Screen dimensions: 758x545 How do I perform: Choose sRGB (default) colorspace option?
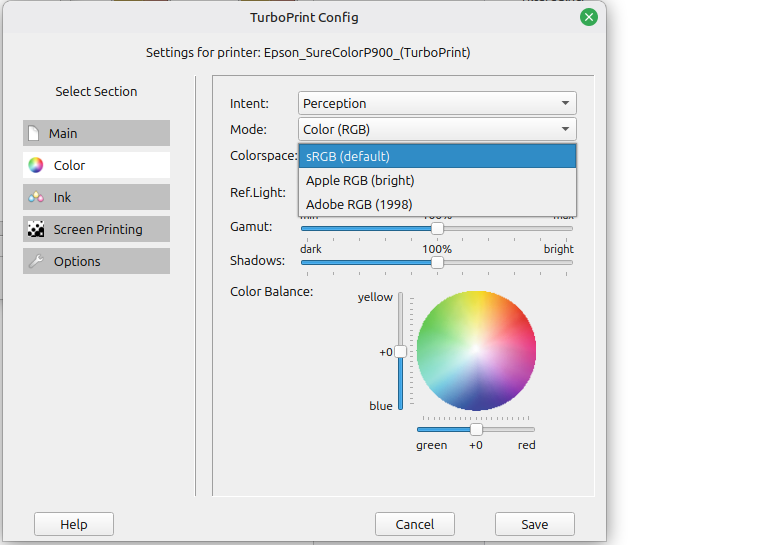[x=437, y=156]
